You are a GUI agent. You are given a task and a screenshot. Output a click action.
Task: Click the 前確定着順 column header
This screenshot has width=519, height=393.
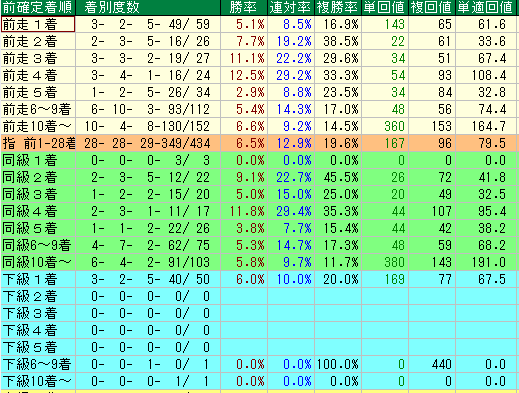(x=38, y=7)
